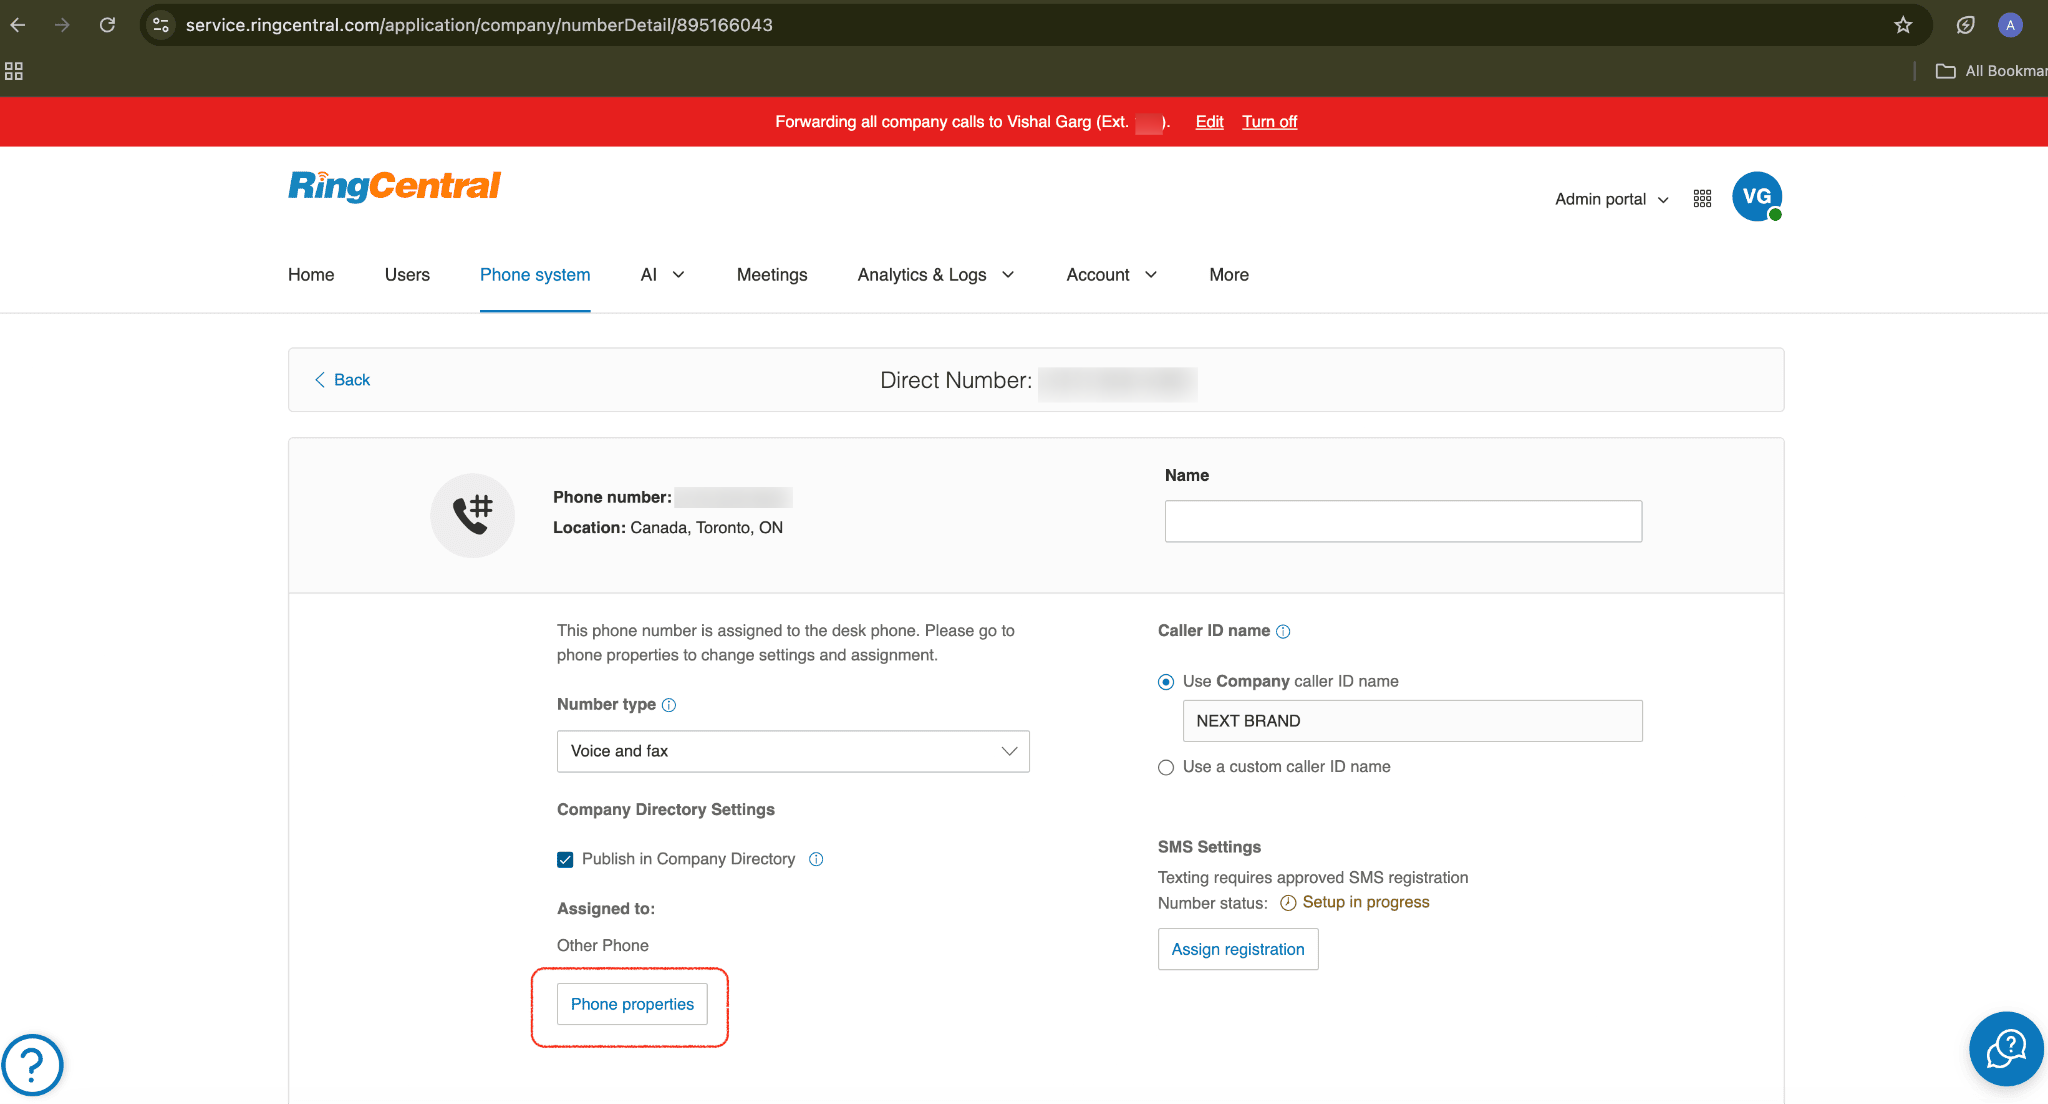Go to RingCentral logo home
The image size is (2048, 1104).
pos(394,186)
